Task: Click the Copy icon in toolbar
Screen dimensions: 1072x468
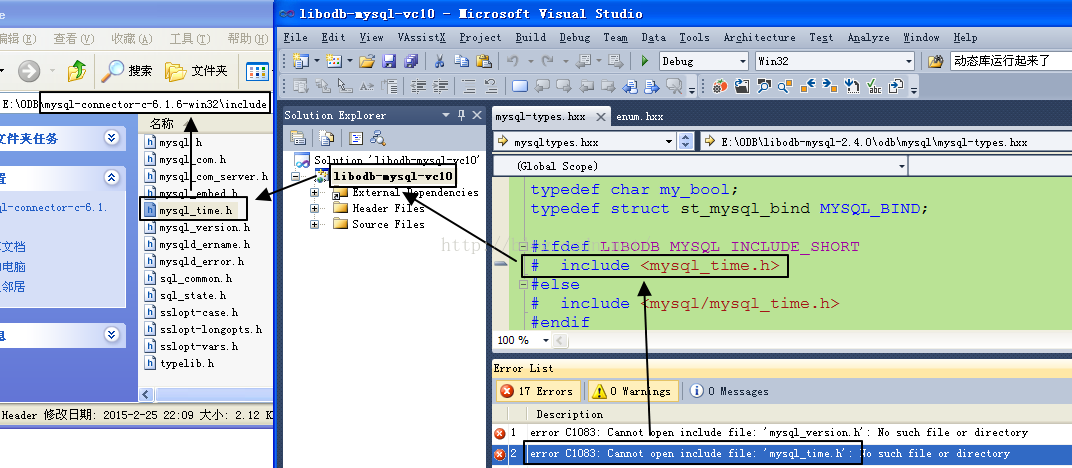Action: (461, 61)
